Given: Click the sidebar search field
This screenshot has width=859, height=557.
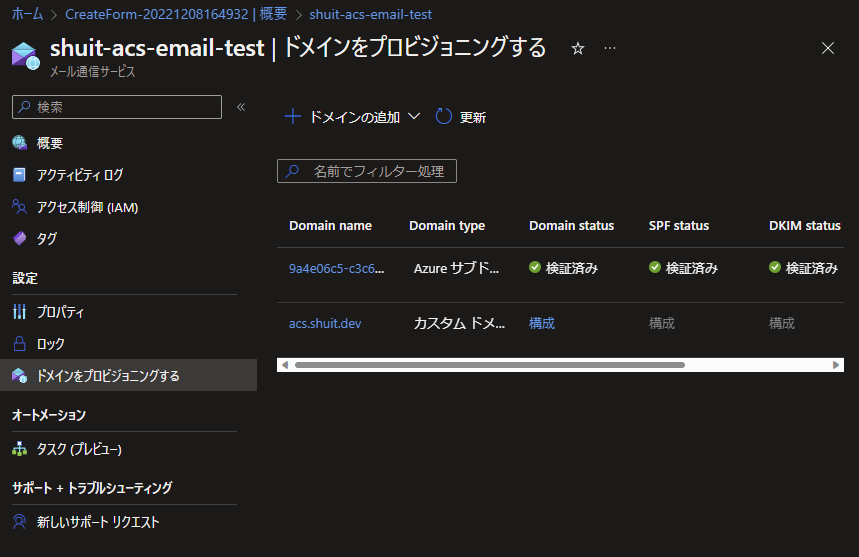Looking at the screenshot, I should click(117, 107).
